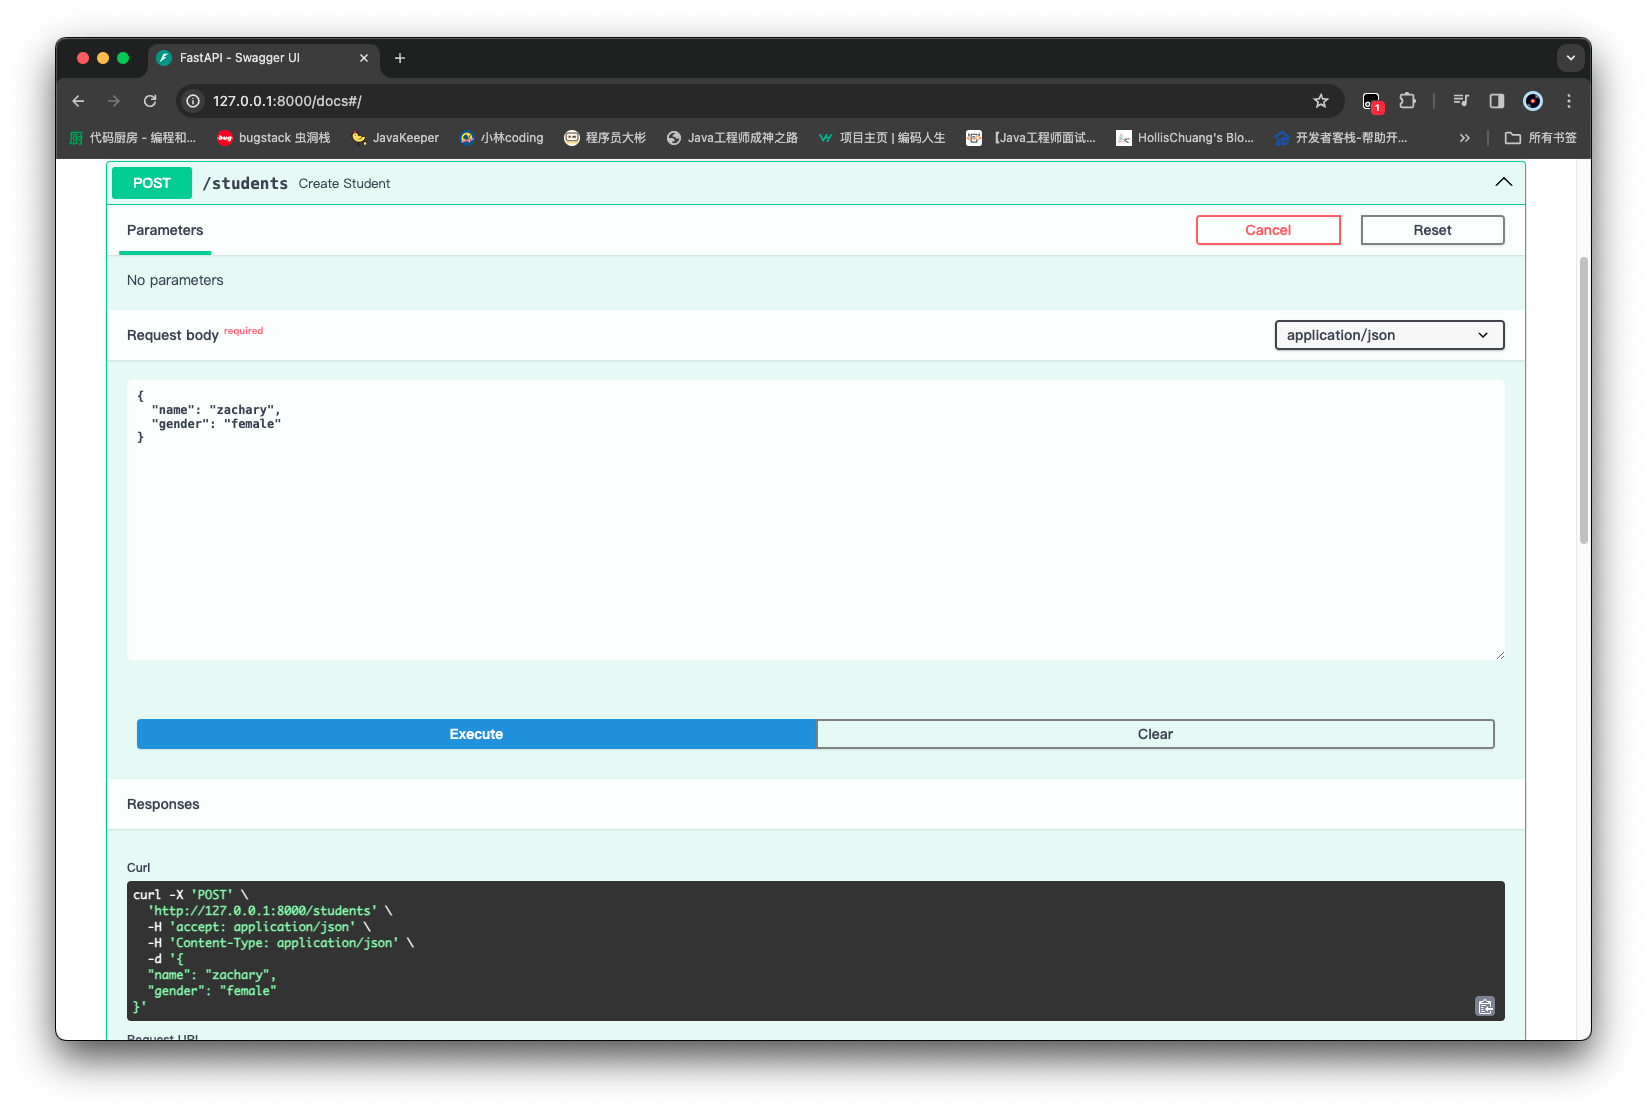Click the curl command code block
This screenshot has width=1647, height=1114.
coord(815,950)
